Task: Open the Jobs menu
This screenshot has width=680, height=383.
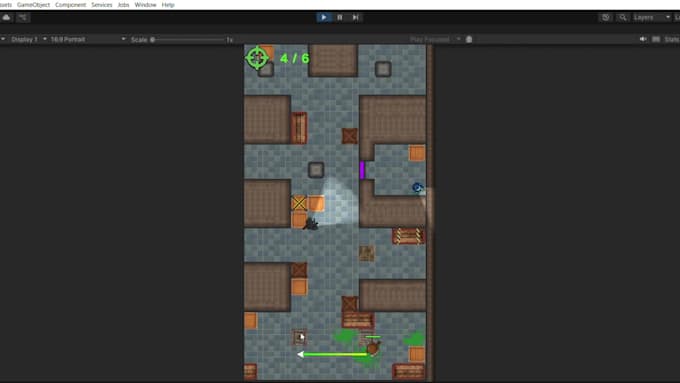Action: click(124, 5)
